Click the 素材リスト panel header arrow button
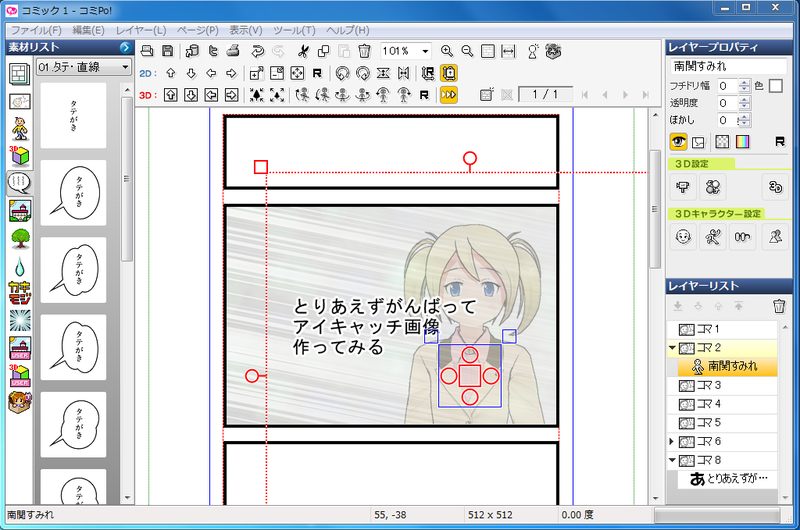The height and width of the screenshot is (530, 800). pyautogui.click(x=125, y=47)
